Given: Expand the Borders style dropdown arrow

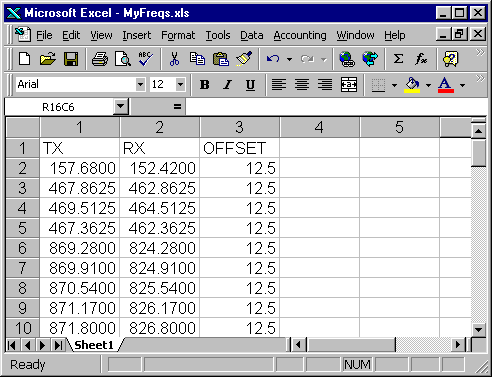Looking at the screenshot, I should 394,85.
